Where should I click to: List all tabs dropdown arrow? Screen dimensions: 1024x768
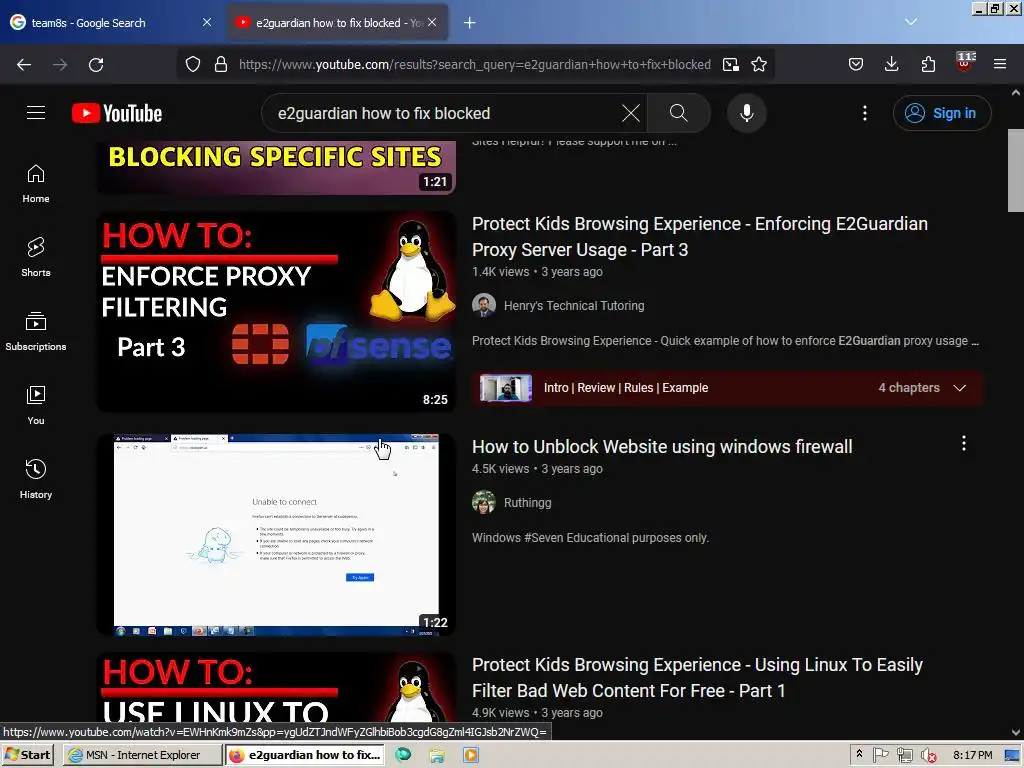[x=911, y=22]
